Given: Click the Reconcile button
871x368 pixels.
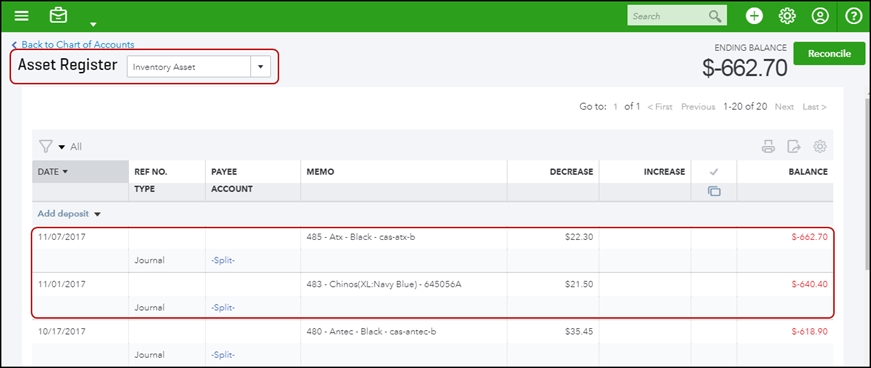Looking at the screenshot, I should click(x=829, y=53).
